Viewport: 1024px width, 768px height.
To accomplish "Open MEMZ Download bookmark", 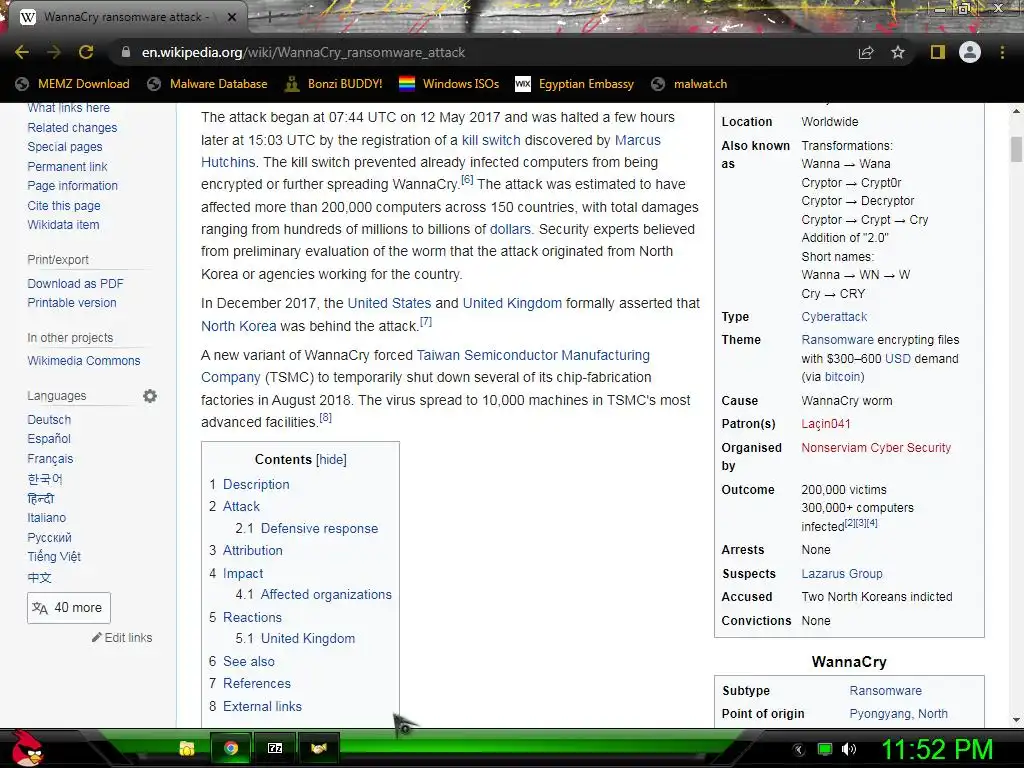I will 72,84.
